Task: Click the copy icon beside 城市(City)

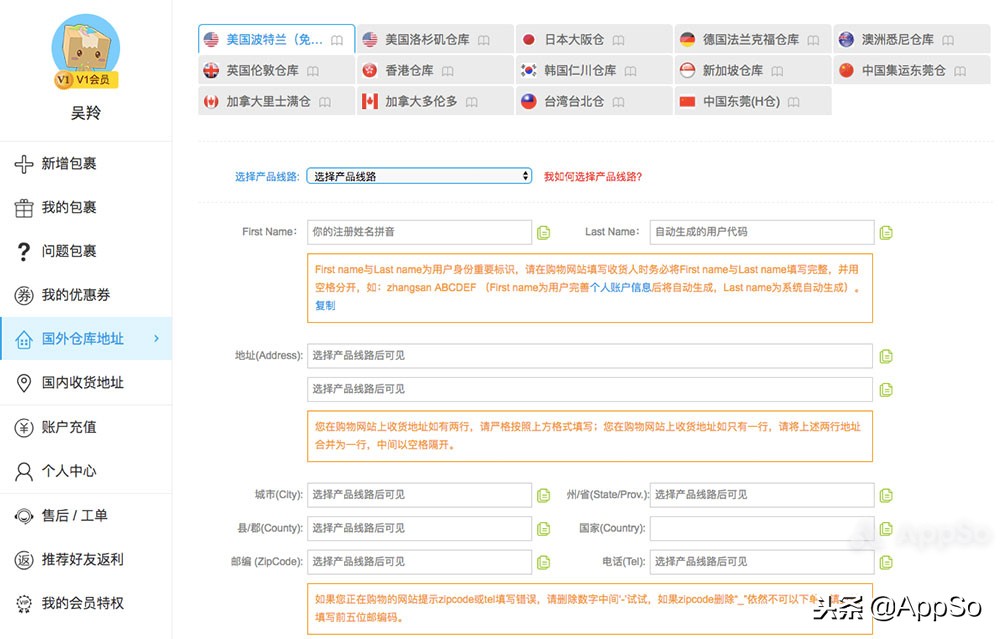Action: click(543, 494)
